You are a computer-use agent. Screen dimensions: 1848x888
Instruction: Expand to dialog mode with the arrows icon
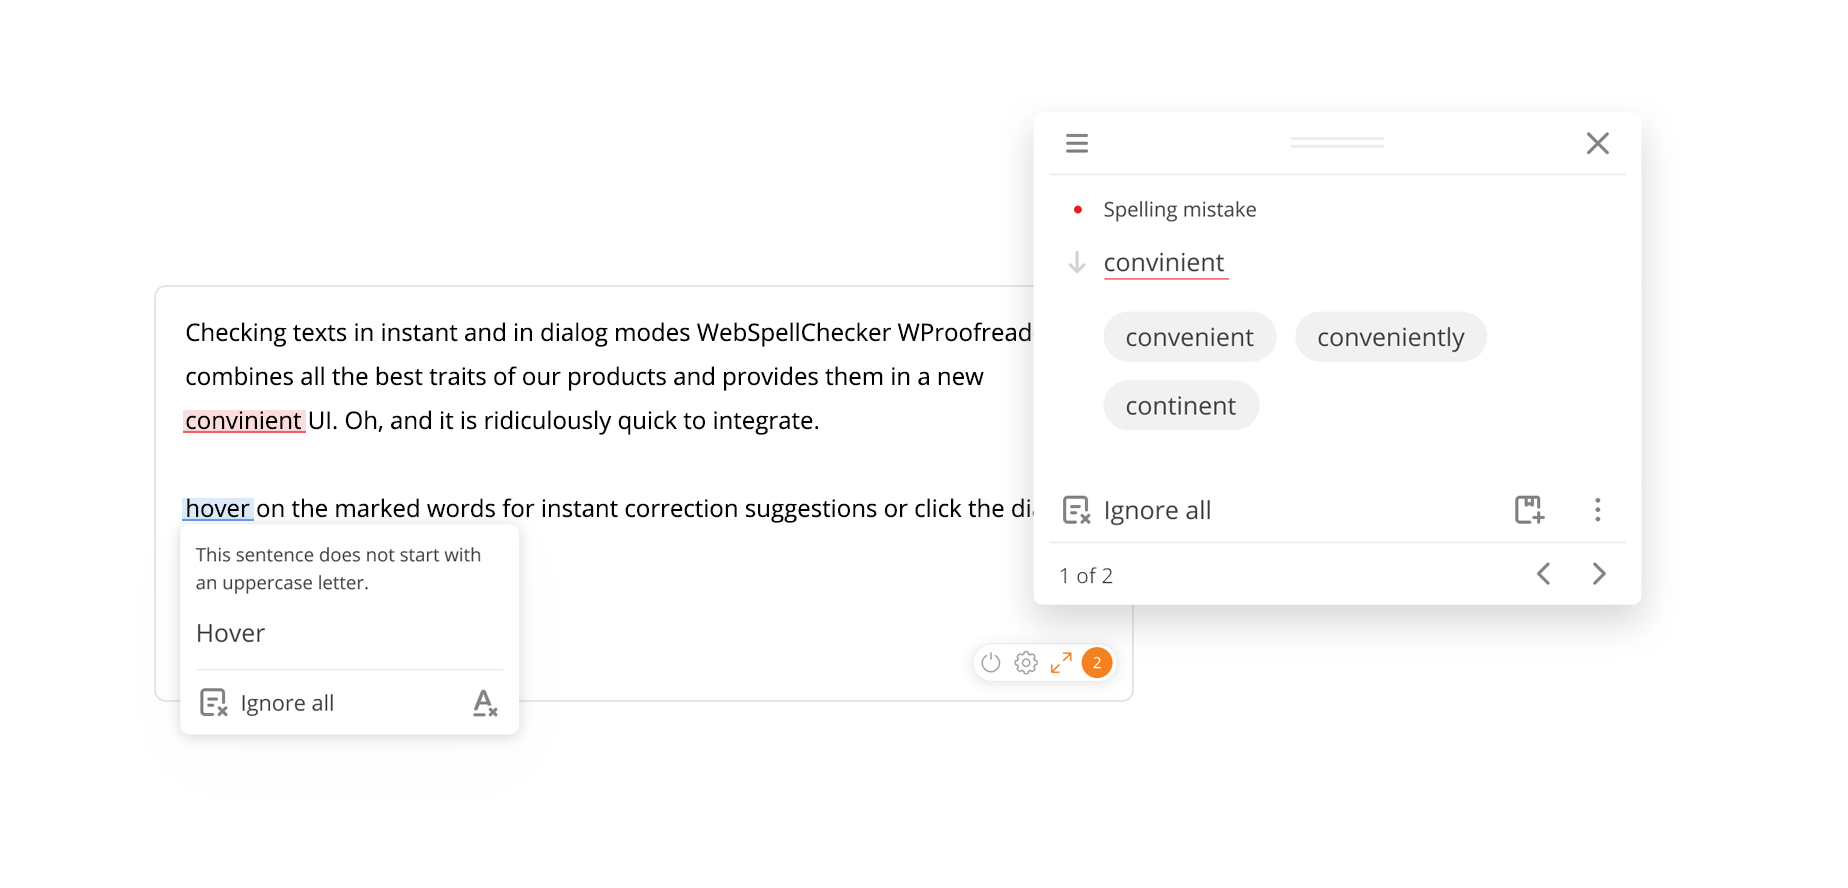pyautogui.click(x=1061, y=662)
